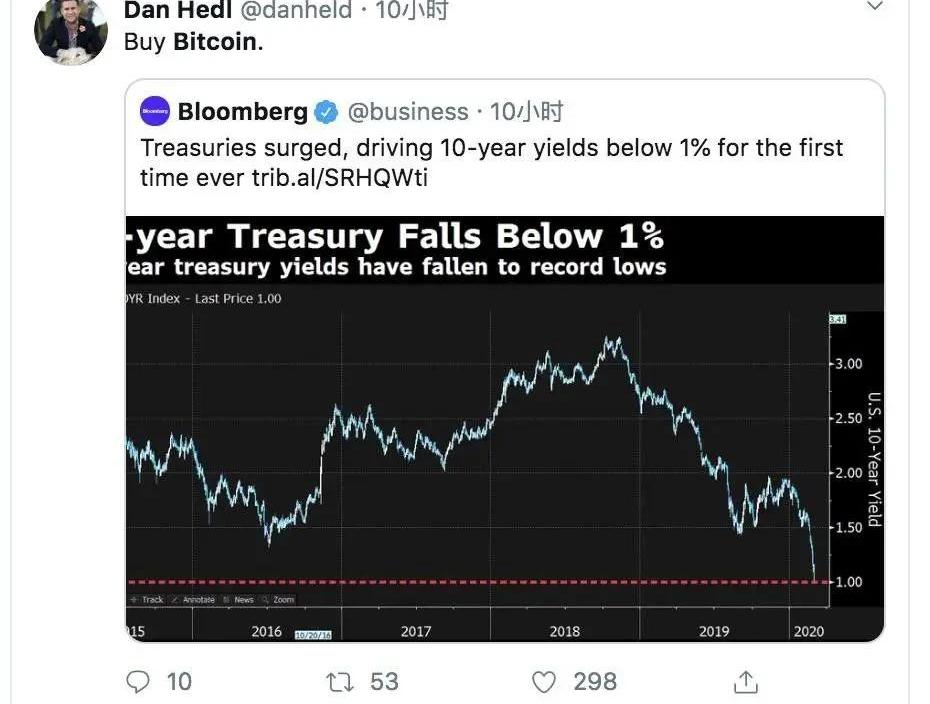Image resolution: width=930 pixels, height=704 pixels.
Task: Click the Annotate tool on the chart
Action: click(195, 600)
